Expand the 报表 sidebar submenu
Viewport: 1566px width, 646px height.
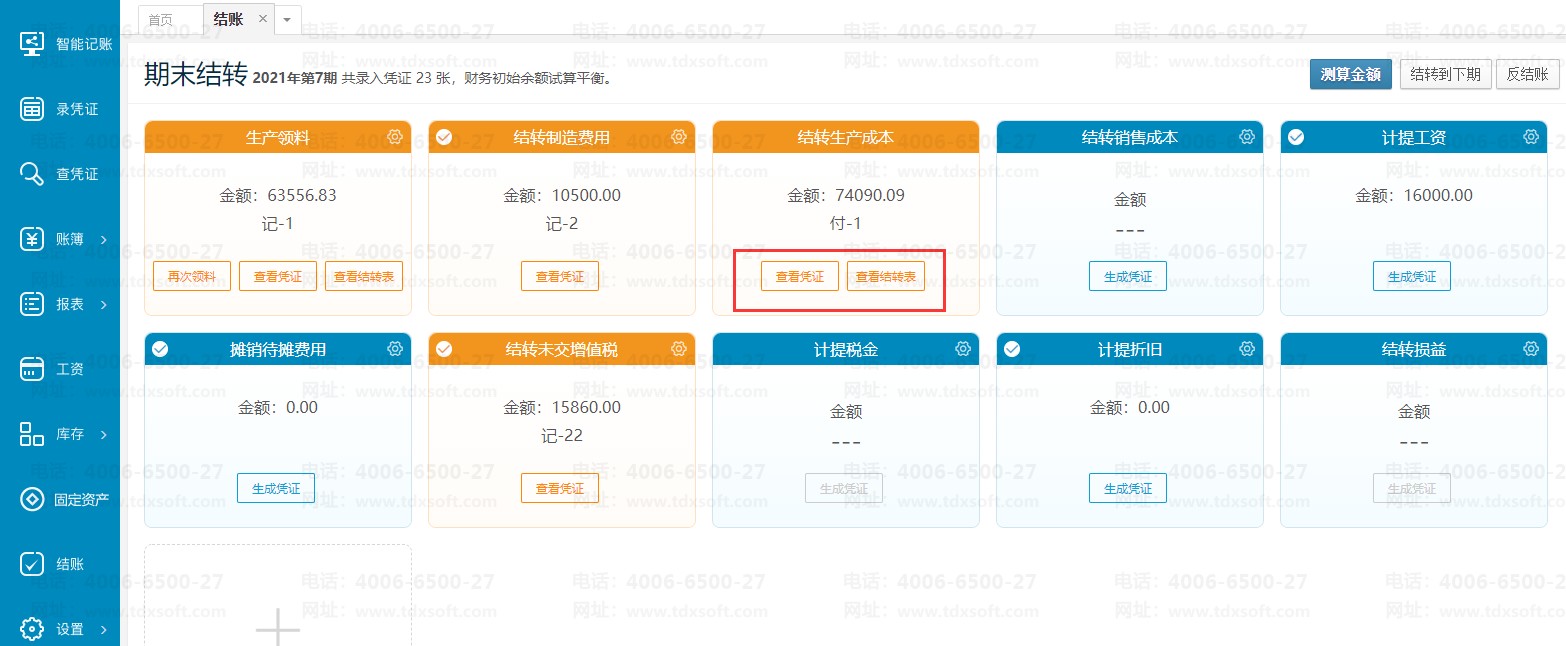pyautogui.click(x=103, y=304)
